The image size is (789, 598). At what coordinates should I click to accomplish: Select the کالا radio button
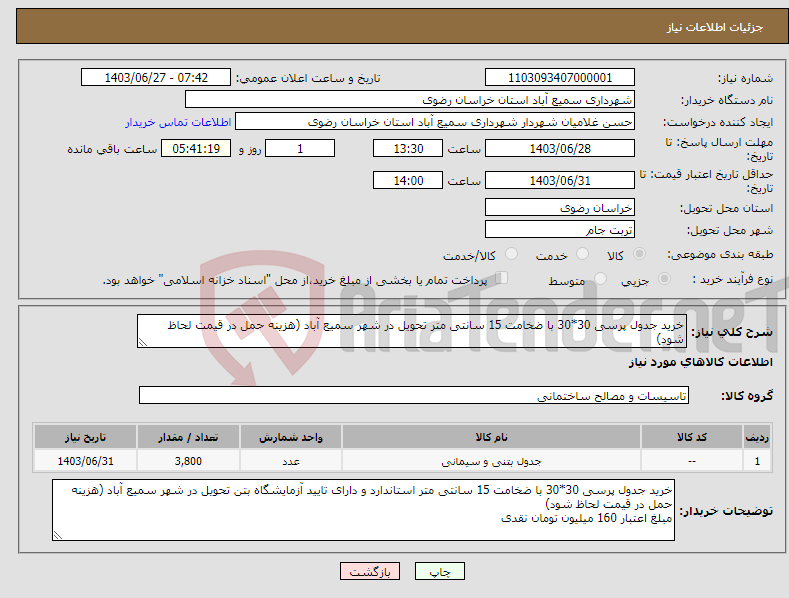tap(639, 254)
